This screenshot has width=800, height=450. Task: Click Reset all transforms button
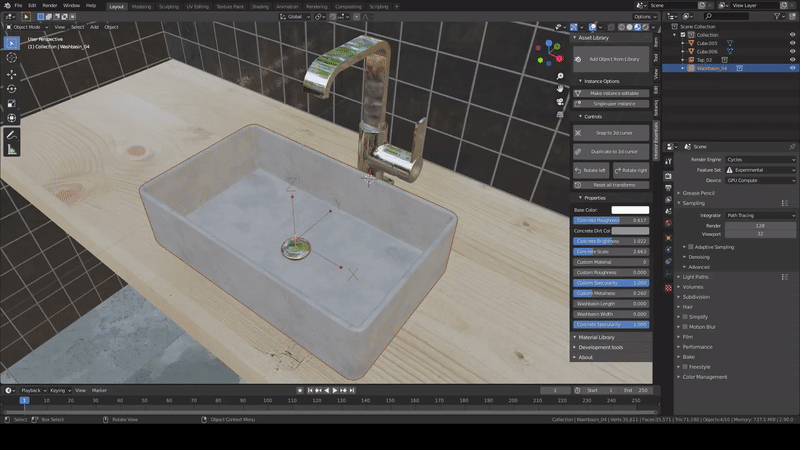611,185
